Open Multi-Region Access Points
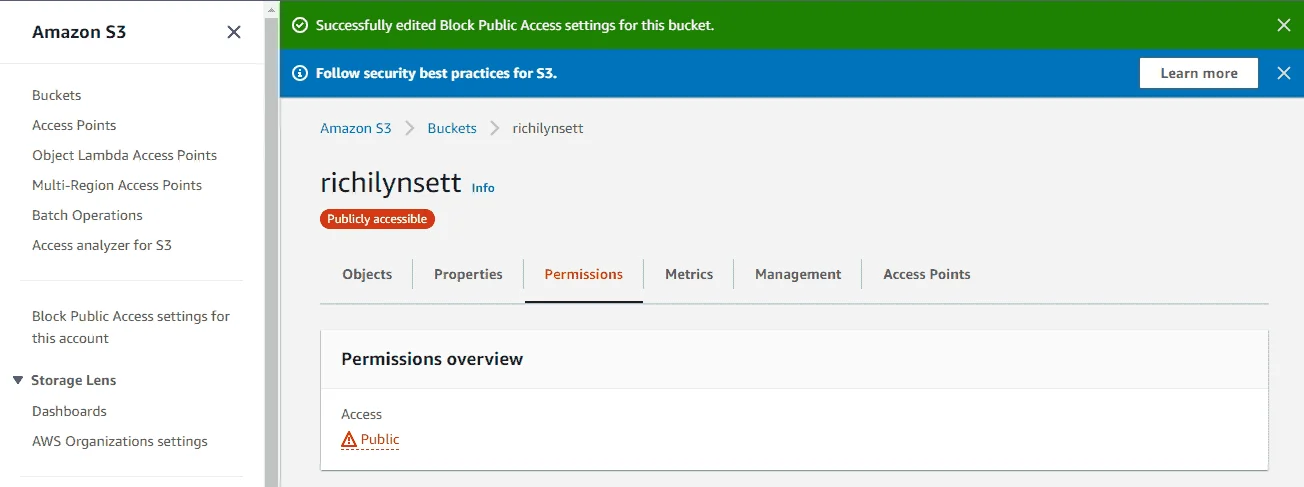This screenshot has height=487, width=1304. (117, 185)
